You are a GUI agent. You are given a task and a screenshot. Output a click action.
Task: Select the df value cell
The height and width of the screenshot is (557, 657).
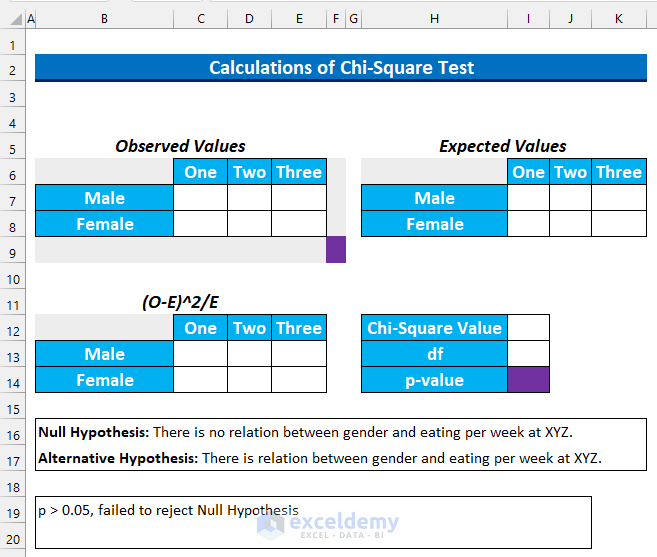point(528,354)
